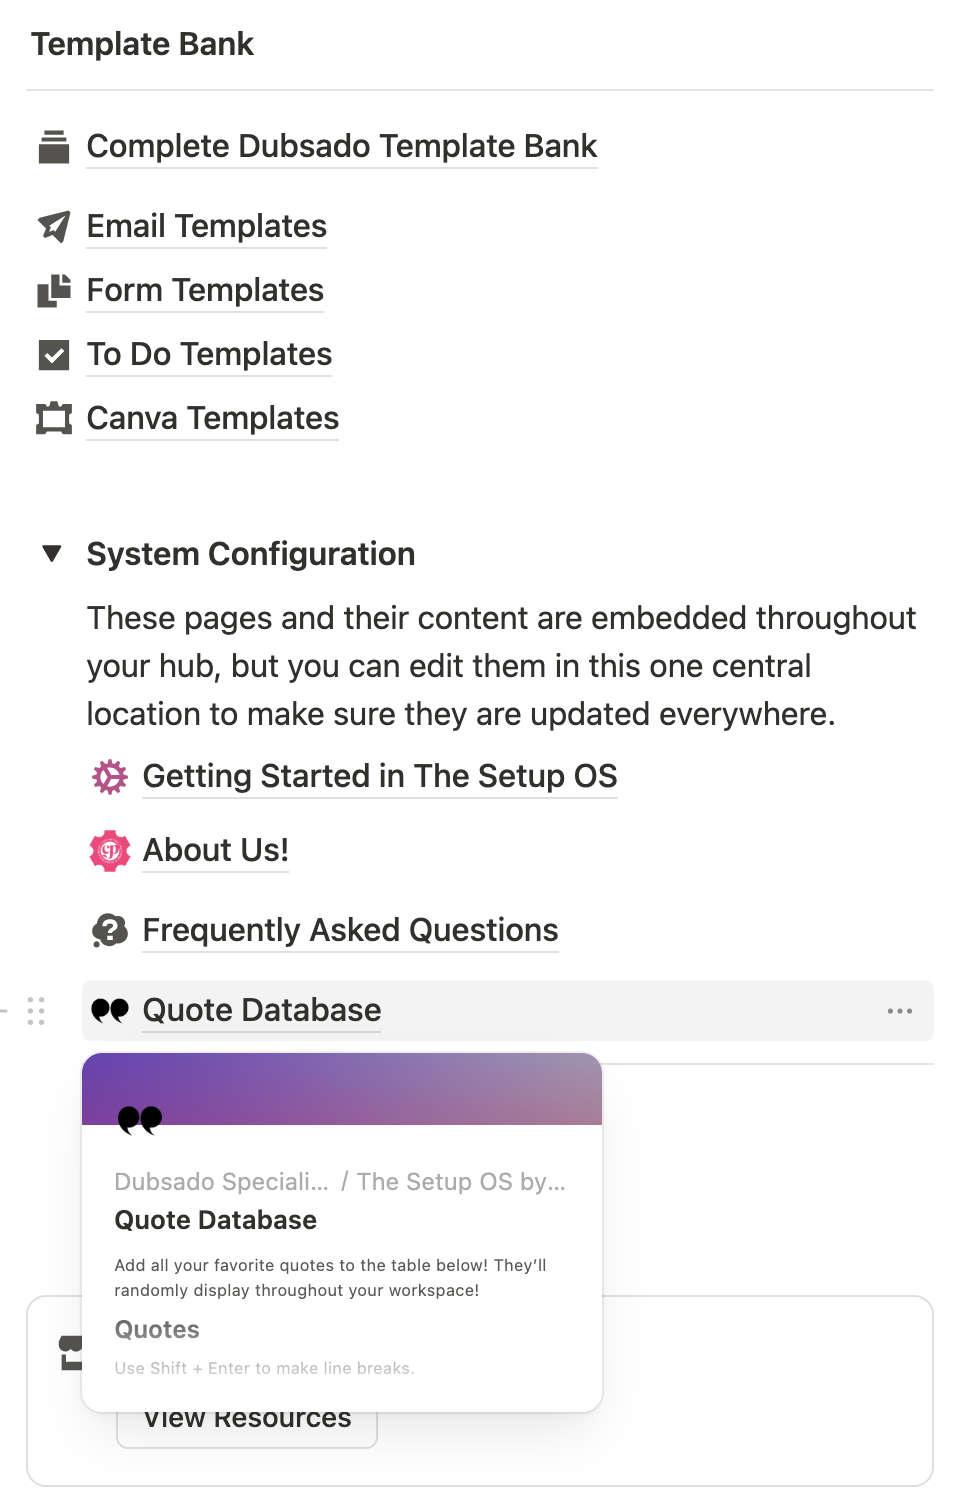Click the paper plane icon for Email Templates
The width and height of the screenshot is (972, 1512).
[x=54, y=227]
